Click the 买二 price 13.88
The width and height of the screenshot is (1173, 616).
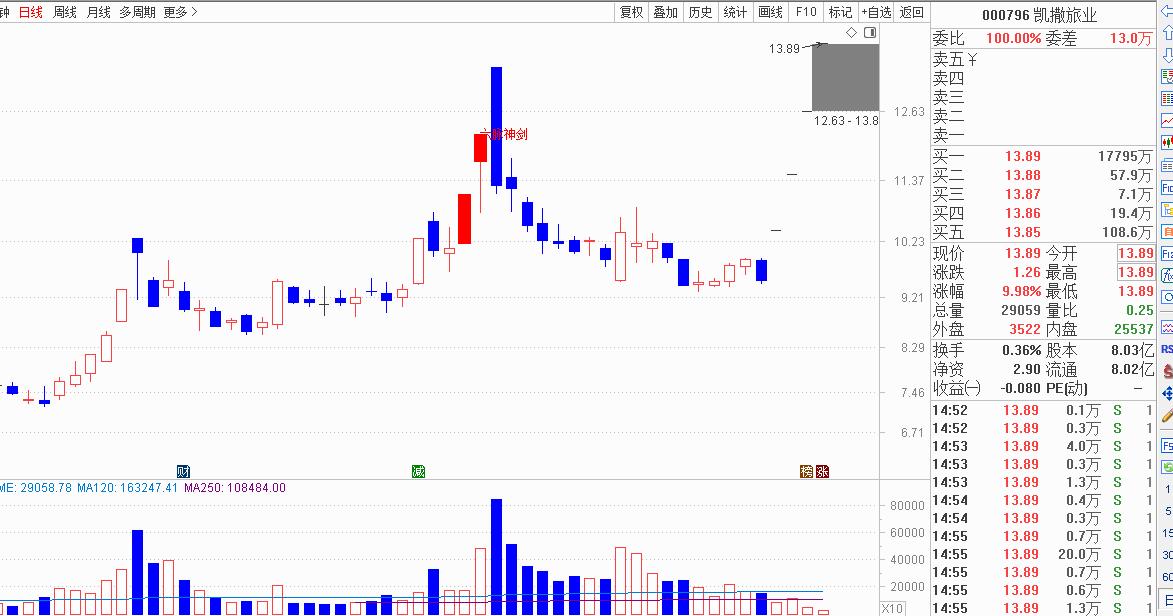(x=1023, y=175)
